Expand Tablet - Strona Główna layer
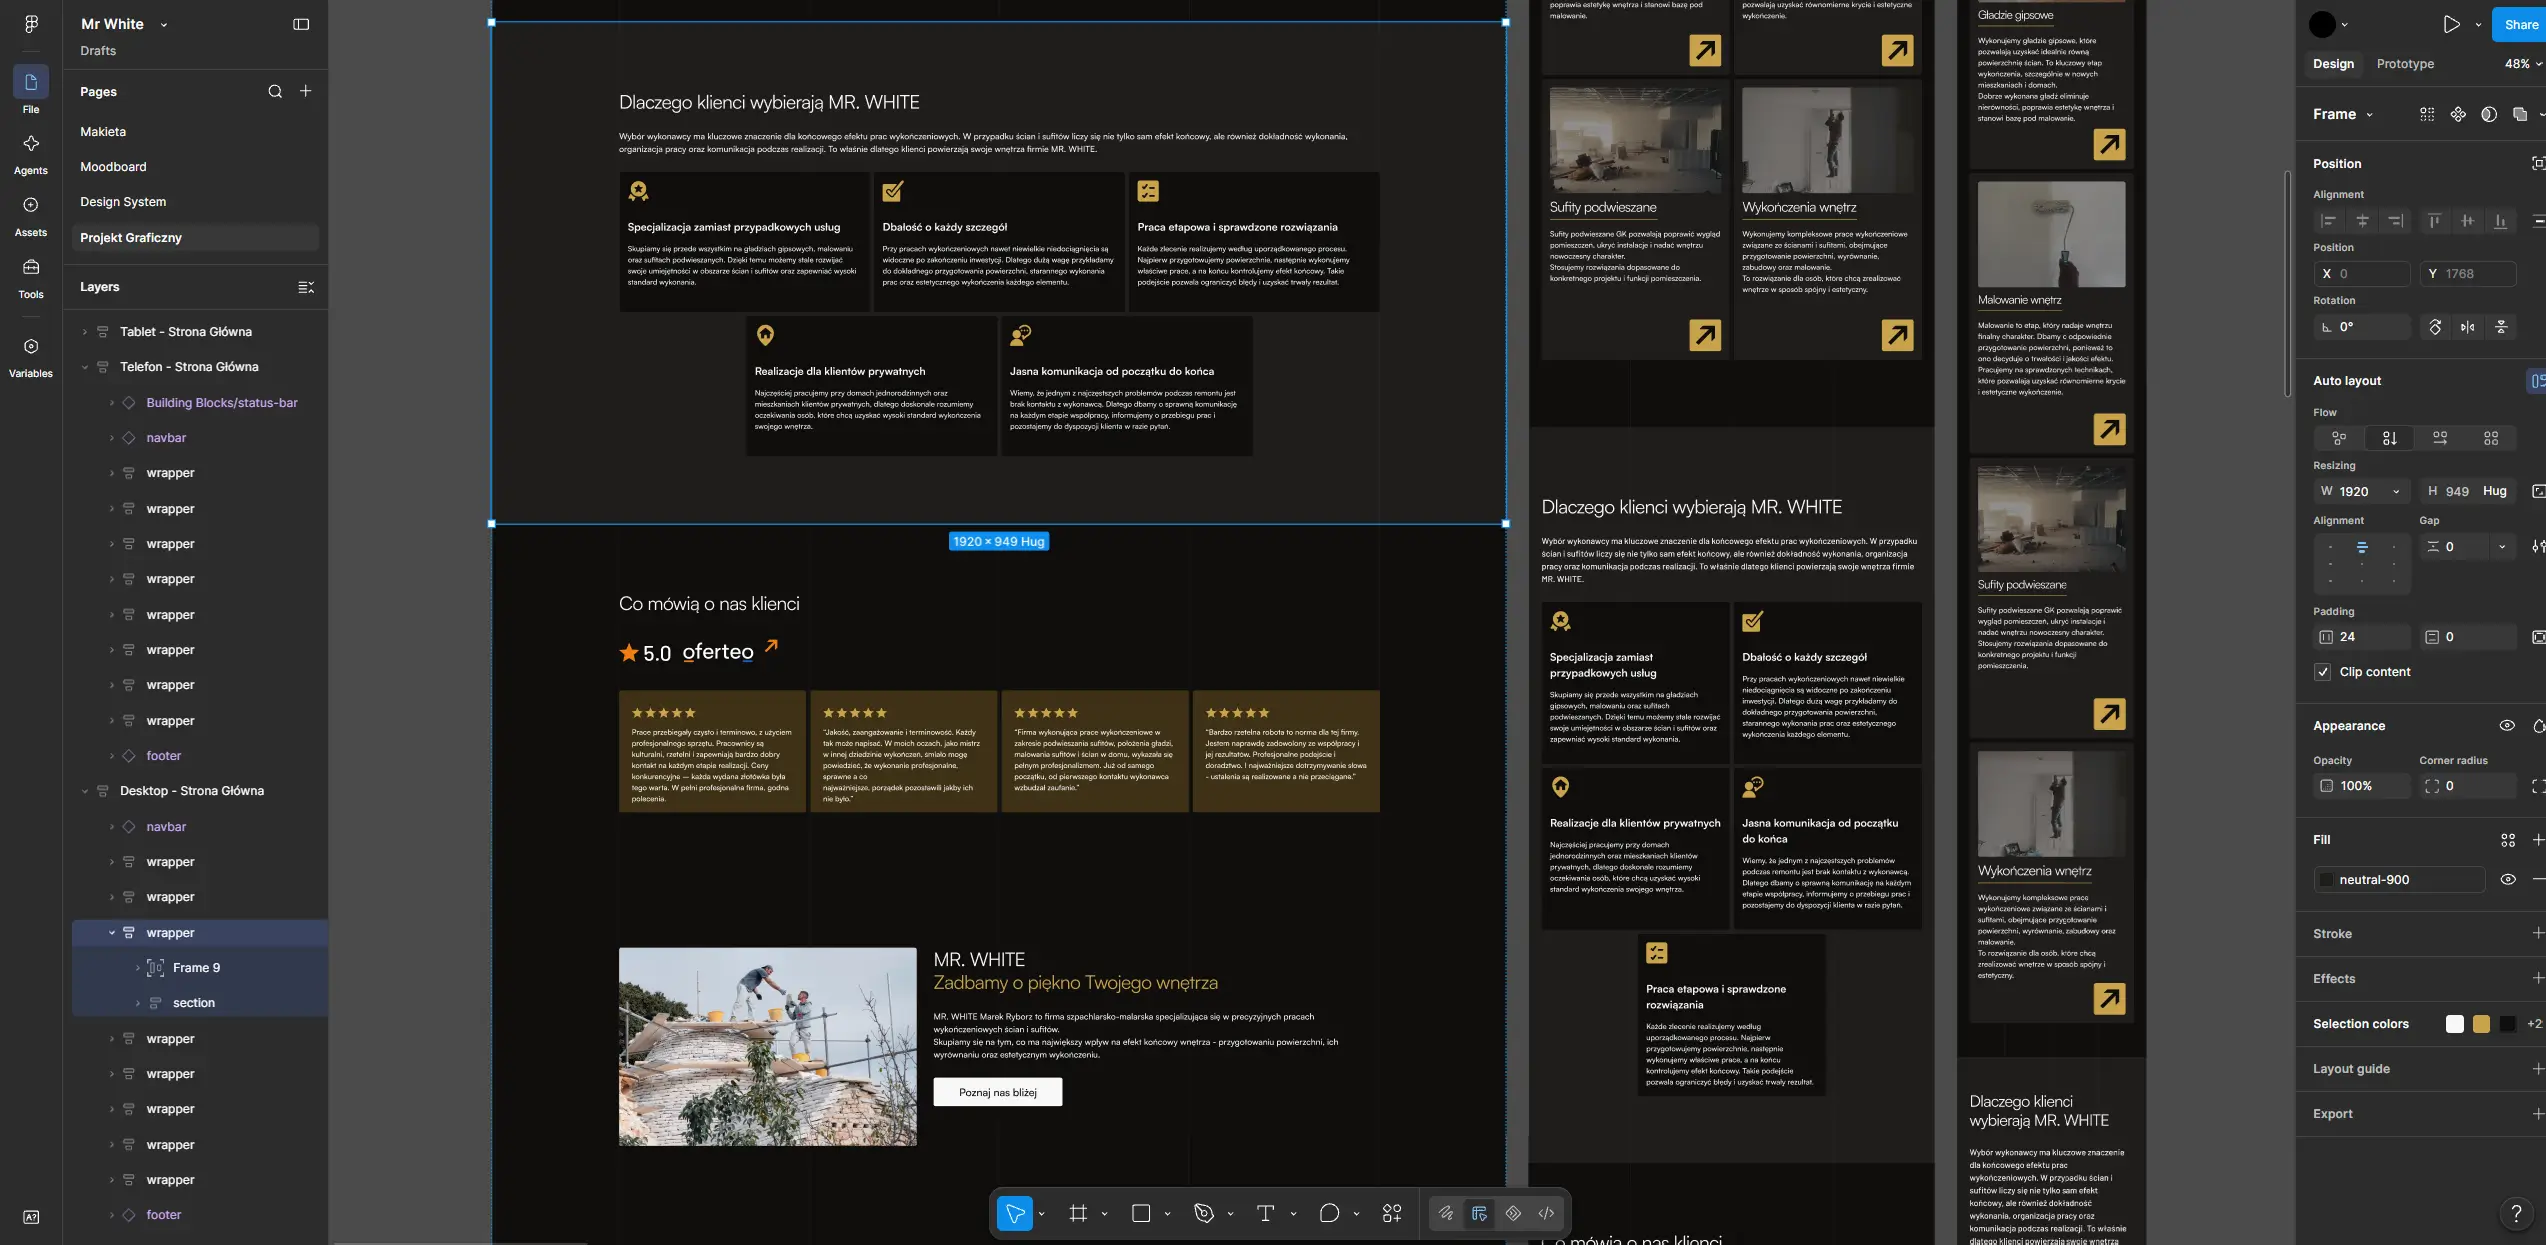 click(x=85, y=332)
